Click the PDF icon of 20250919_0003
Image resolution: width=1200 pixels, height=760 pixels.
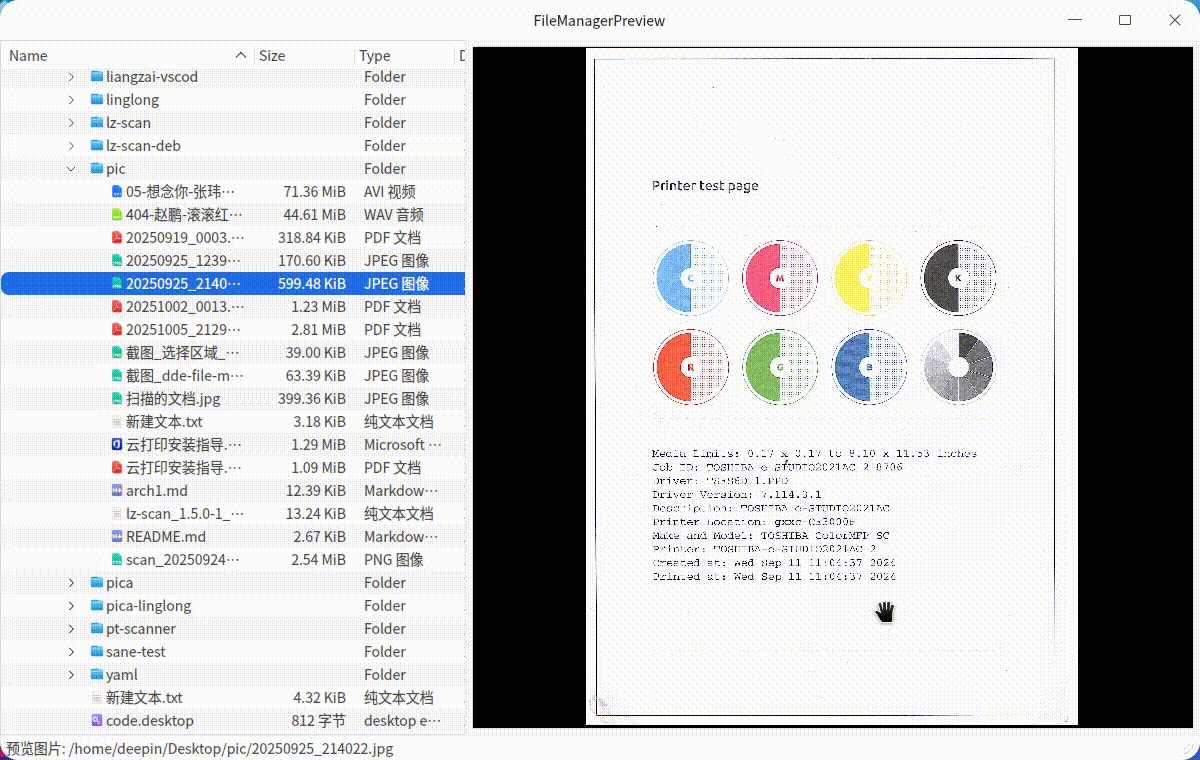[x=117, y=238]
